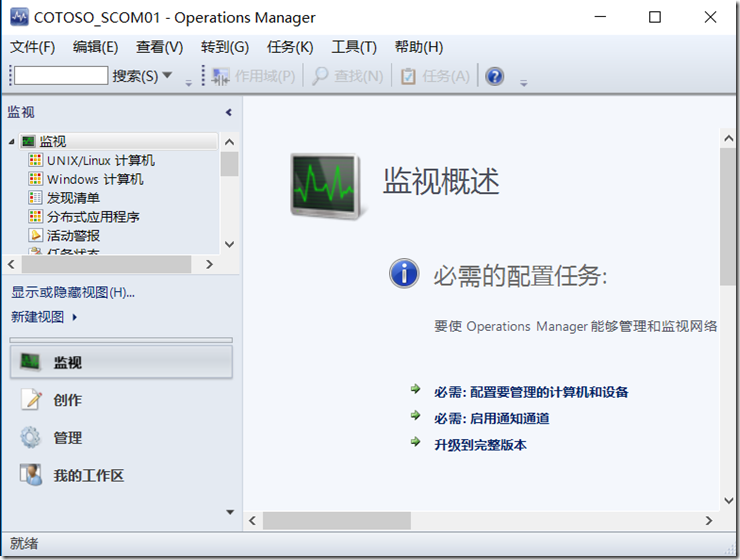740x560 pixels.
Task: Open the 搜索(S) dropdown arrow
Action: point(167,75)
